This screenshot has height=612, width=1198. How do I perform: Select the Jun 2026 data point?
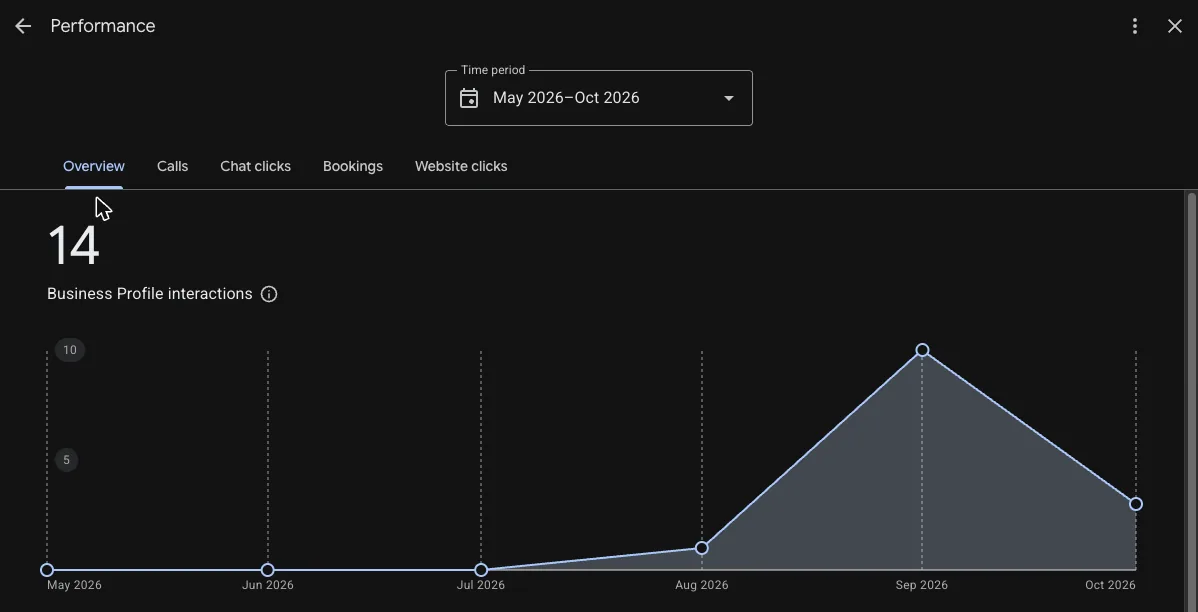[x=267, y=570]
